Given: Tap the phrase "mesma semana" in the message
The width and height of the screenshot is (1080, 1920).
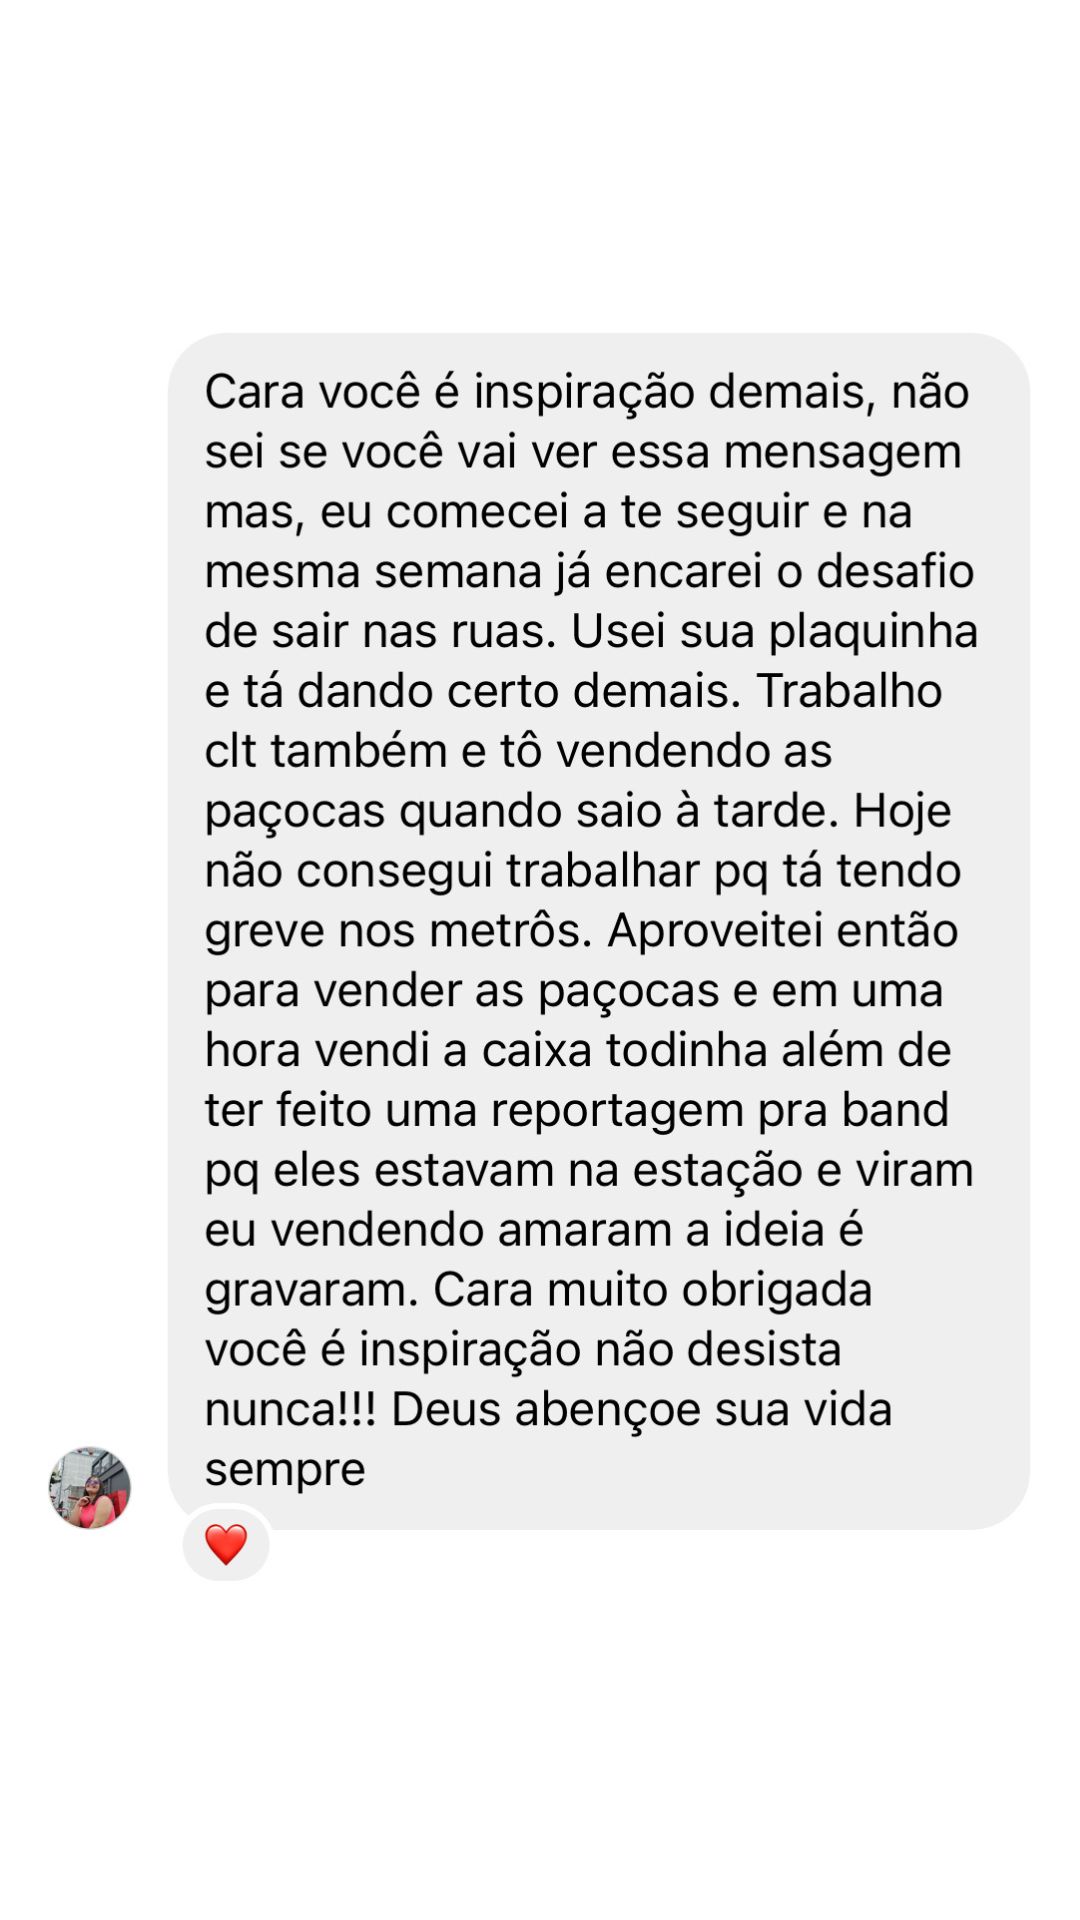Looking at the screenshot, I should pos(371,572).
